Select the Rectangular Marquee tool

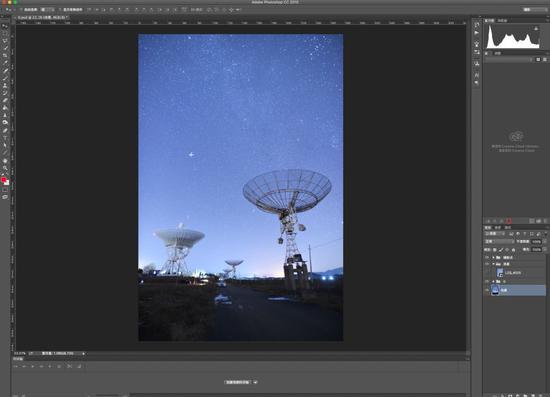coord(5,34)
